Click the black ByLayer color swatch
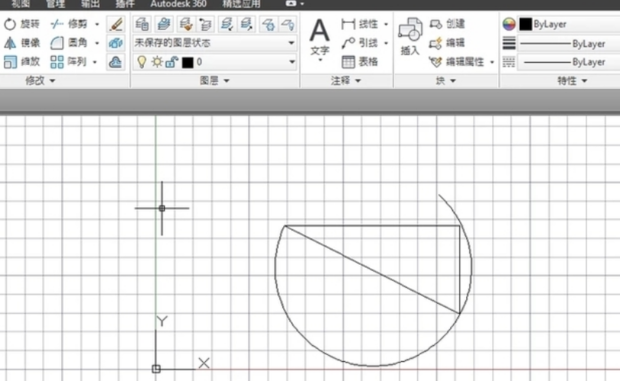 (x=525, y=24)
